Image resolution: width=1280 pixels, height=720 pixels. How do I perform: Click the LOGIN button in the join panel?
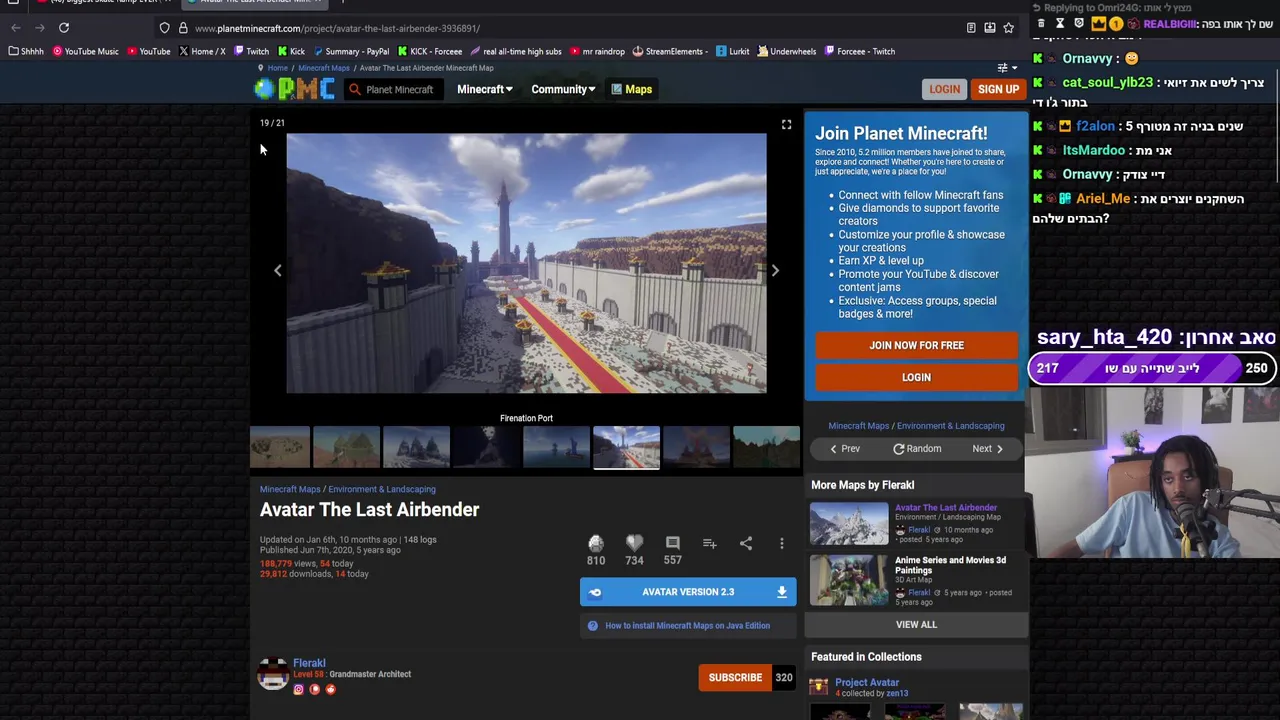pos(916,377)
